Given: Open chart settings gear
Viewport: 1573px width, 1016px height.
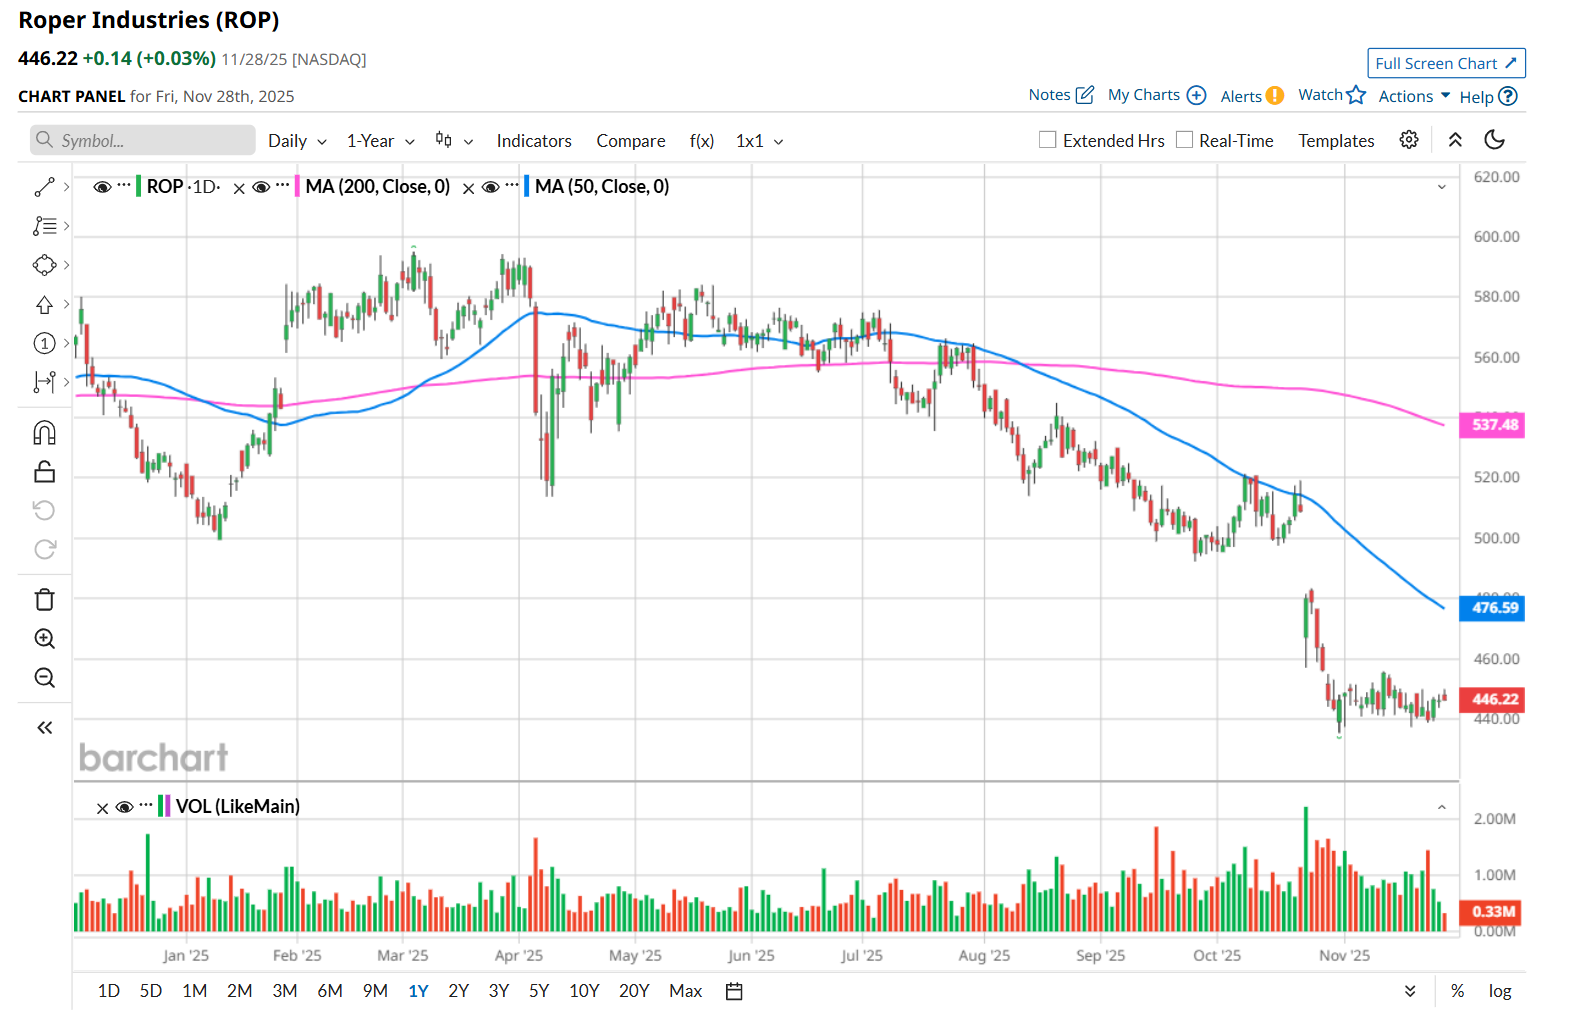Looking at the screenshot, I should coord(1409,140).
